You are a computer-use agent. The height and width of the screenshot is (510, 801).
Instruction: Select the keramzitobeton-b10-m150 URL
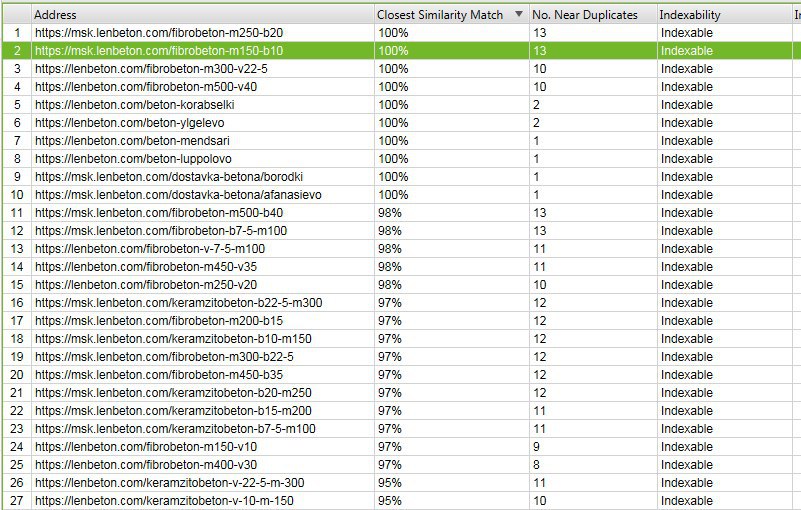173,339
